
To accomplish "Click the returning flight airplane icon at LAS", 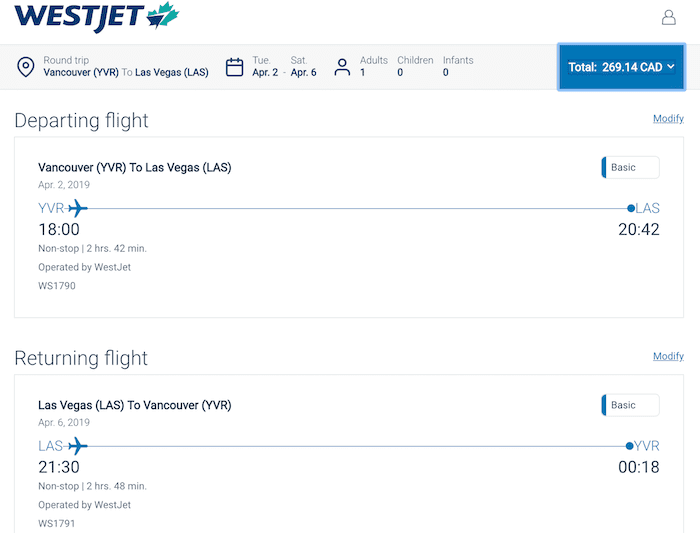I will click(x=78, y=446).
